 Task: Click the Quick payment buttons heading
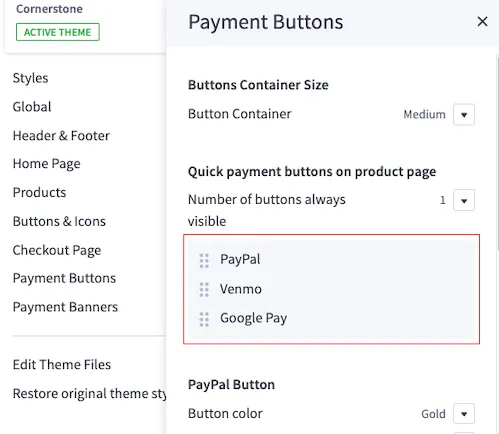(312, 172)
